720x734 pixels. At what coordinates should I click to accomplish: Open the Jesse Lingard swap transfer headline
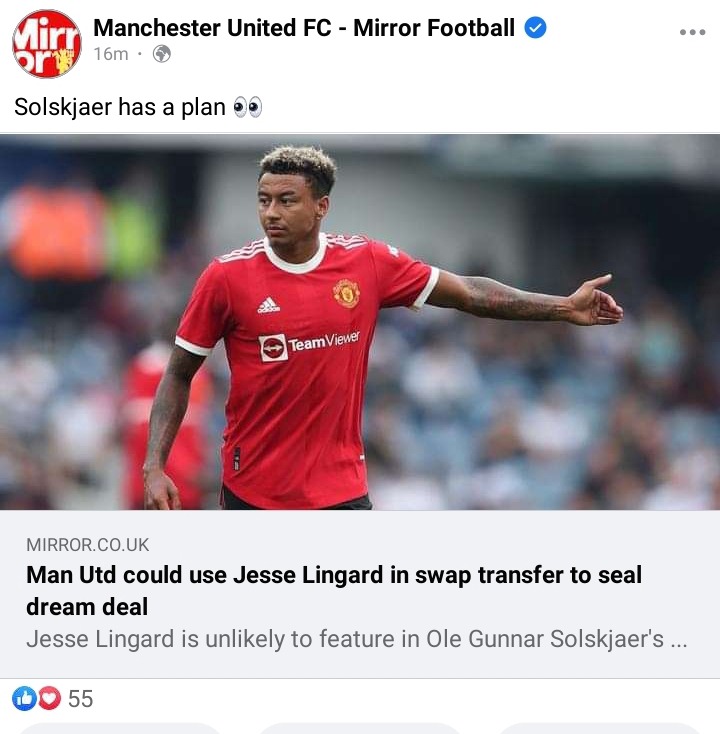point(334,591)
